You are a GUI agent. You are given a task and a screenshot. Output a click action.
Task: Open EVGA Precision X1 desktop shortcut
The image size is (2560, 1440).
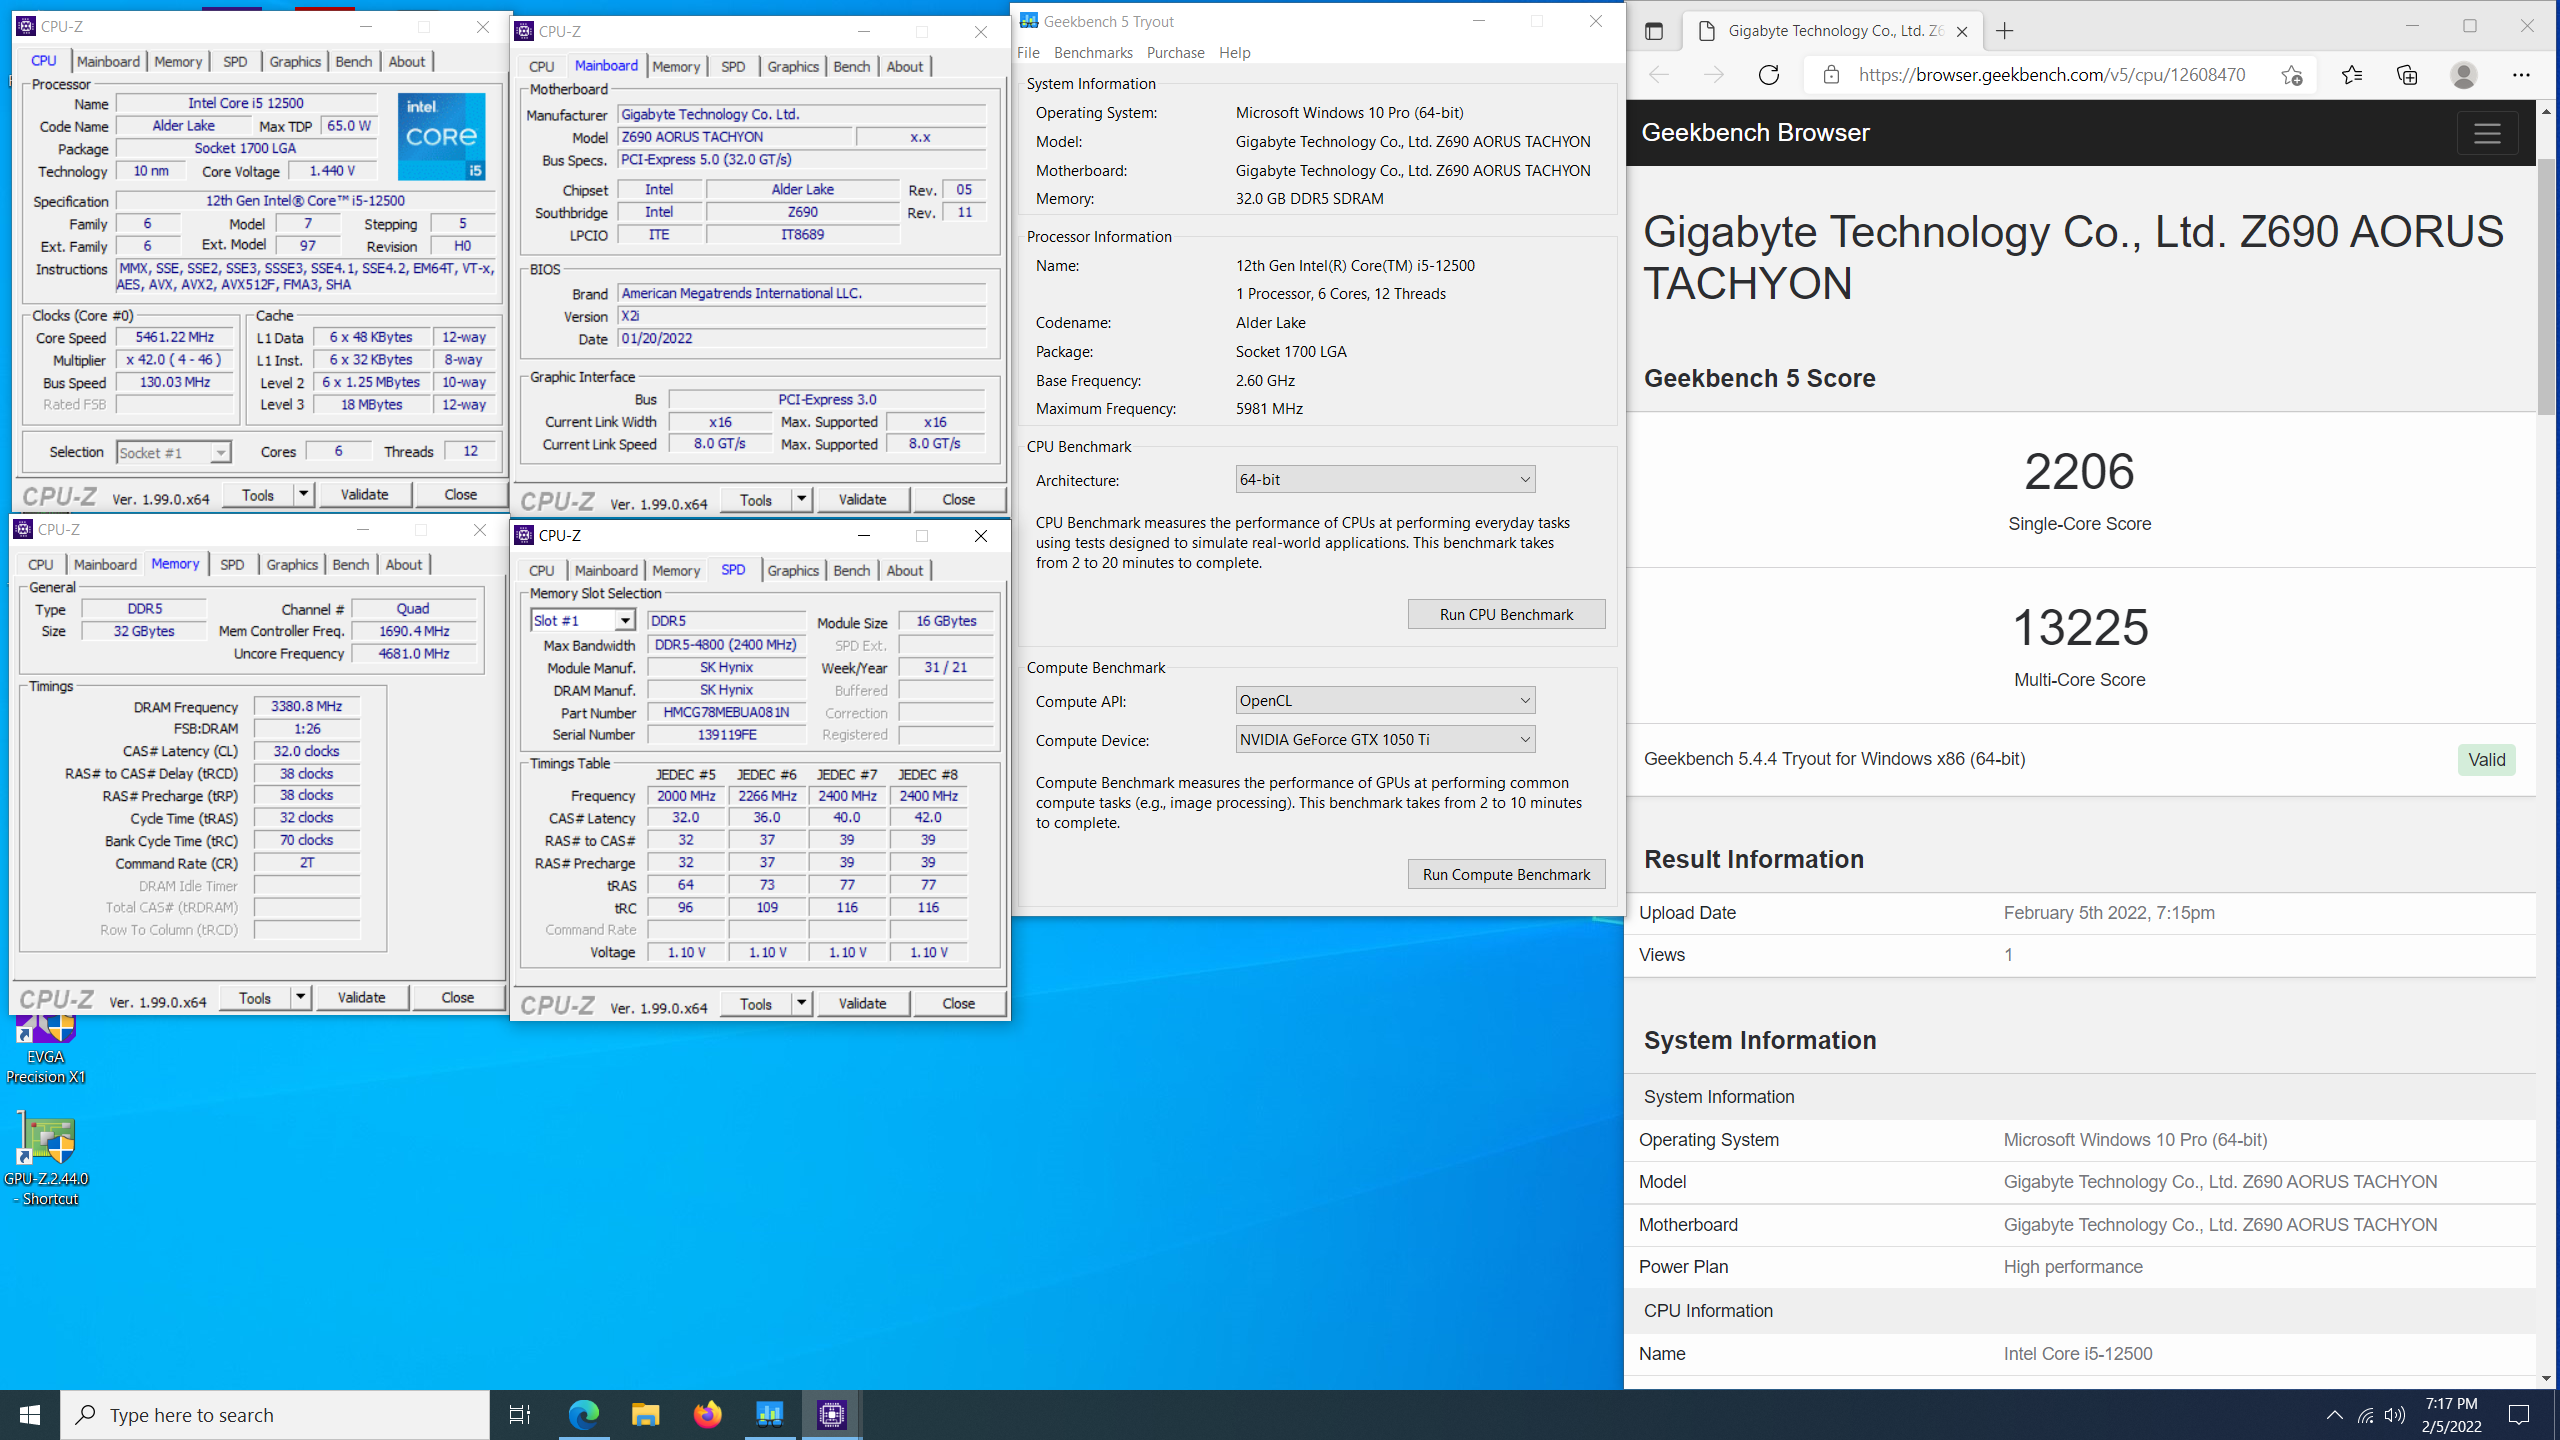click(x=46, y=1050)
